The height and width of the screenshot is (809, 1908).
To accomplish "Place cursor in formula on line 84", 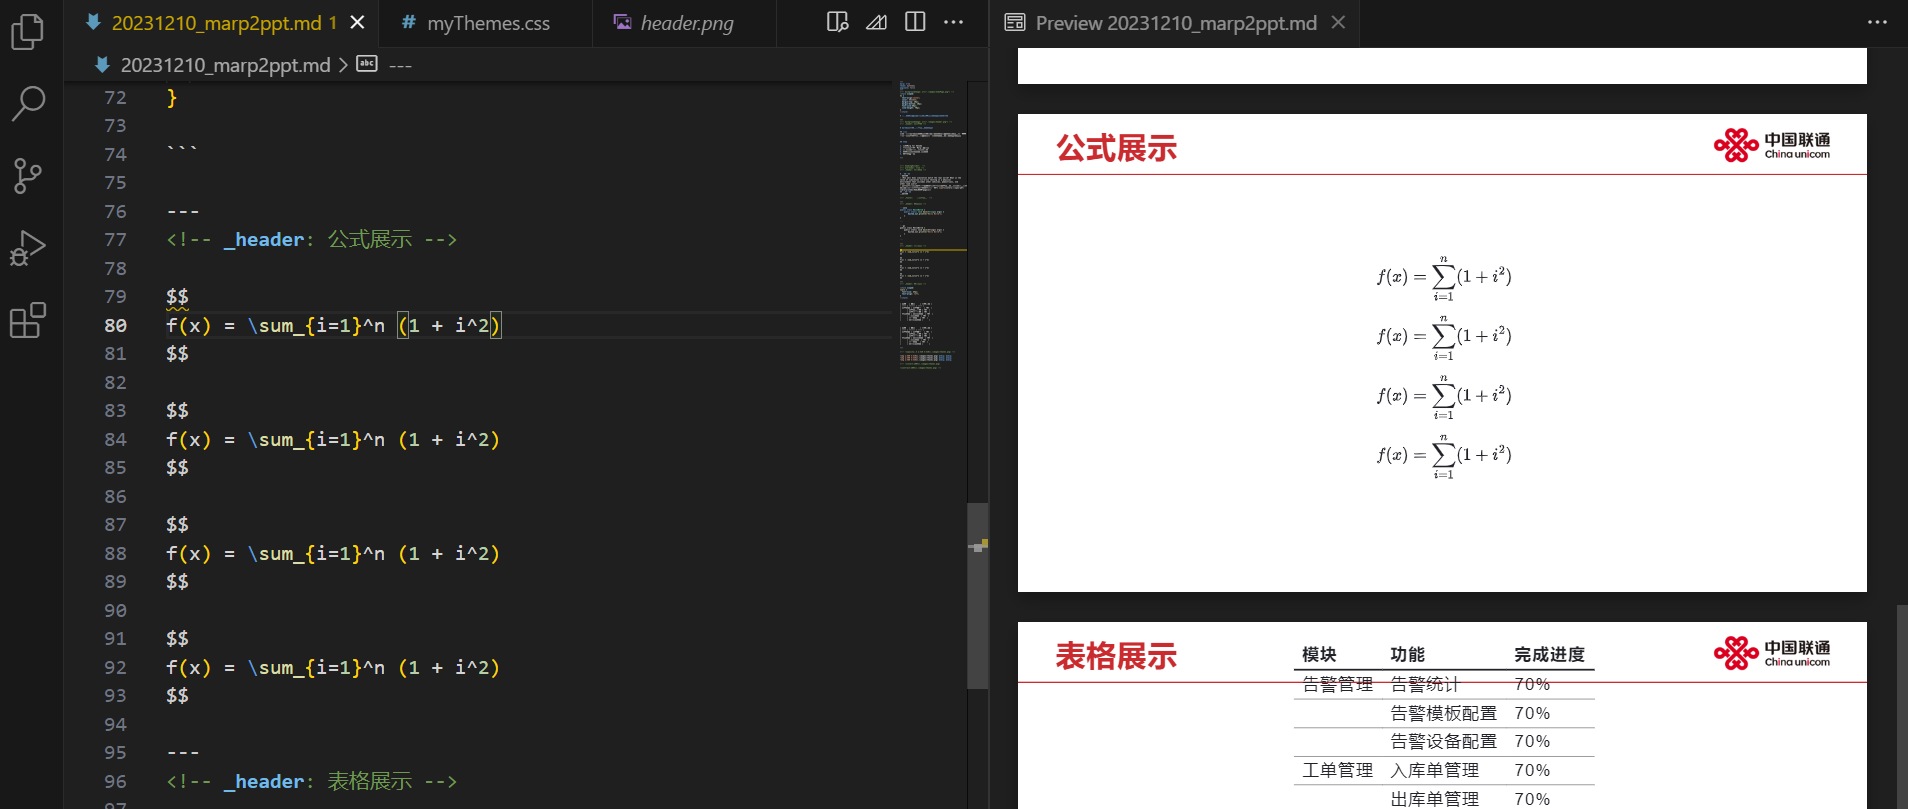I will 333,439.
